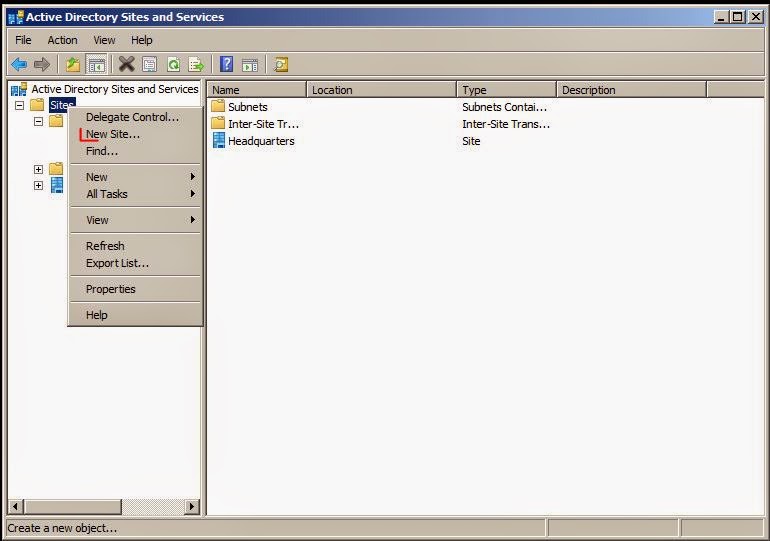This screenshot has height=541, width=770.
Task: Click the Subnets Contai... type cell
Action: [x=504, y=107]
